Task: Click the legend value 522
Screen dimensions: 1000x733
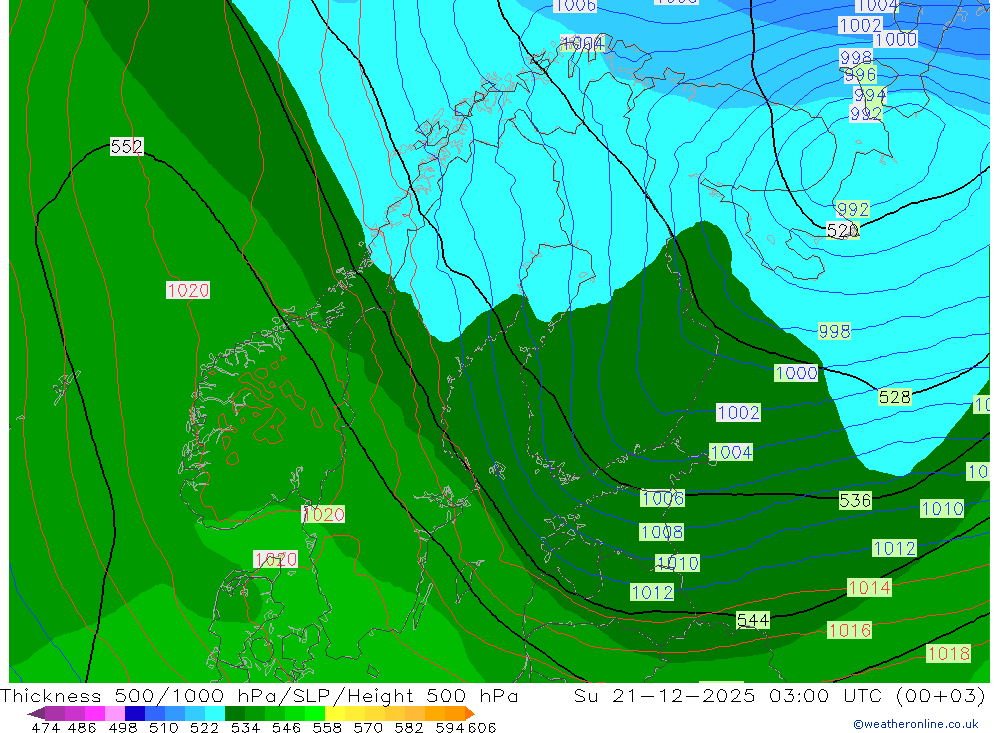Action: [x=204, y=727]
